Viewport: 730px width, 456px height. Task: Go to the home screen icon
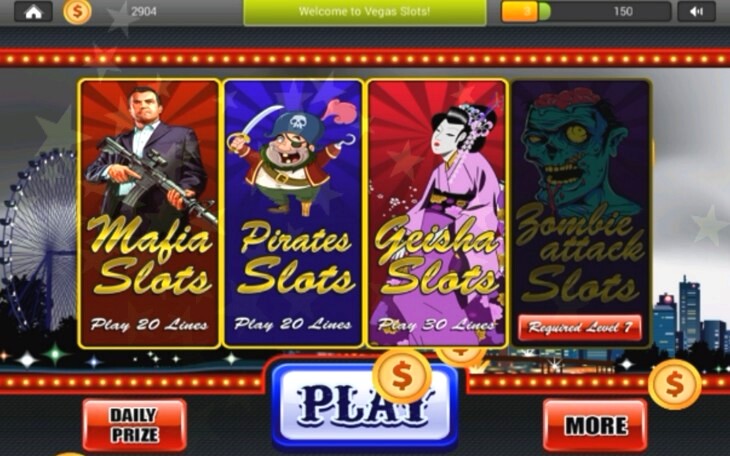click(x=33, y=12)
